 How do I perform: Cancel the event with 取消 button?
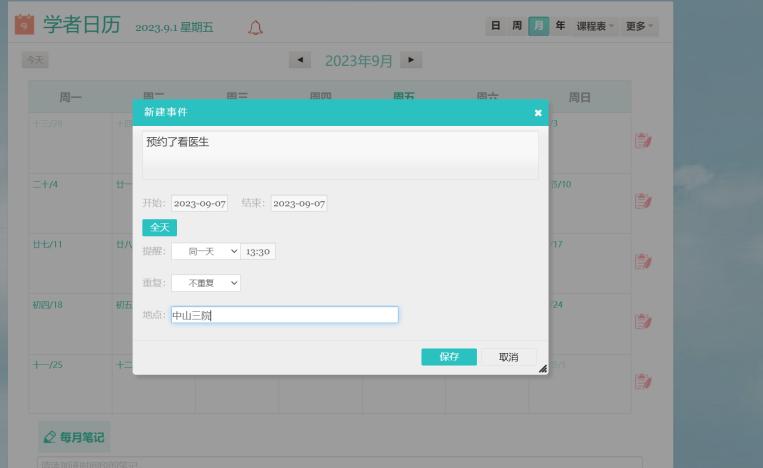tap(508, 357)
